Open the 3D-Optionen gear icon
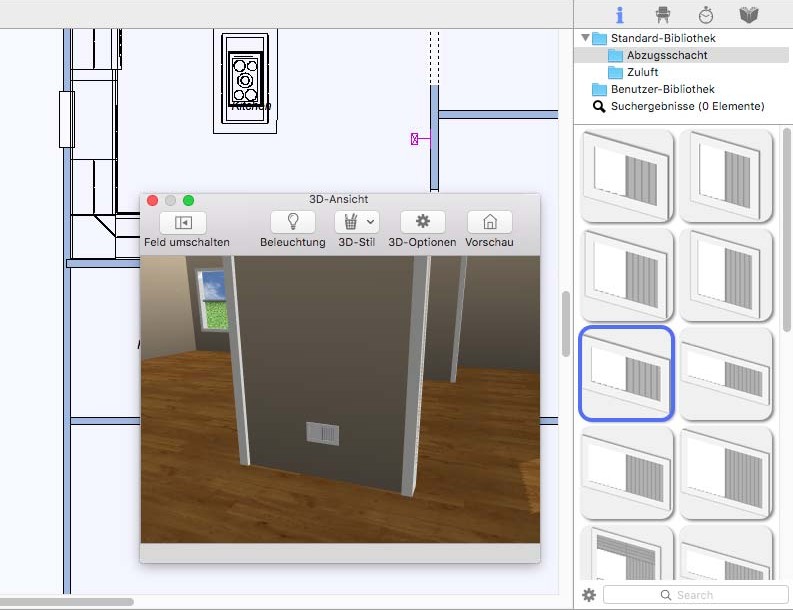 (422, 222)
